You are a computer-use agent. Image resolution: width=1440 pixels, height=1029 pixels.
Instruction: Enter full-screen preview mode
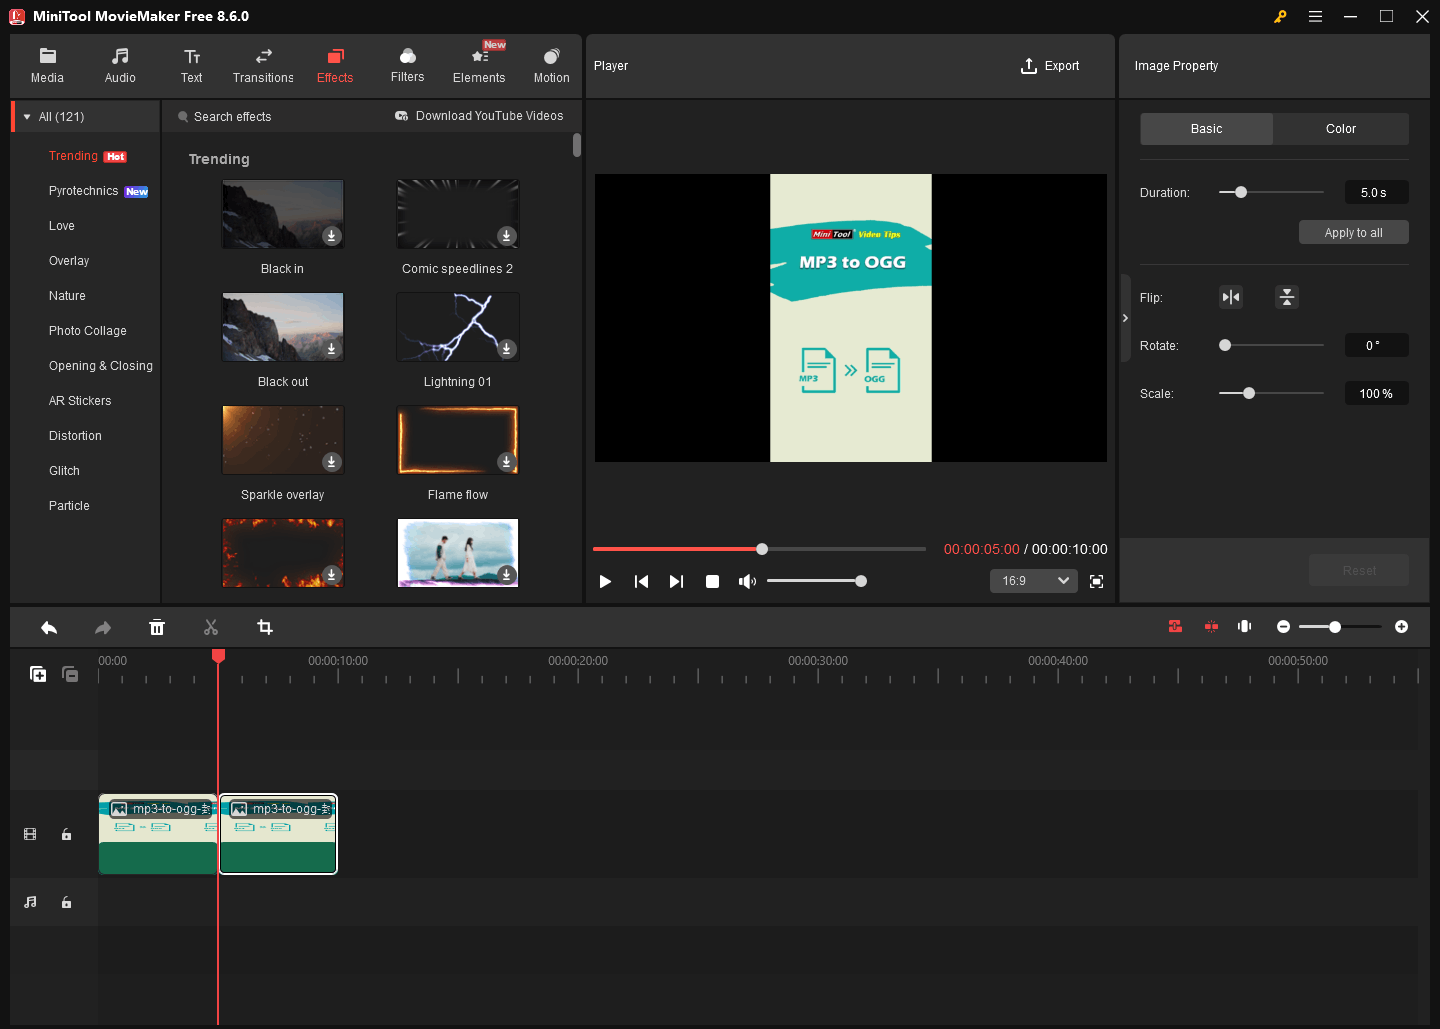tap(1096, 580)
